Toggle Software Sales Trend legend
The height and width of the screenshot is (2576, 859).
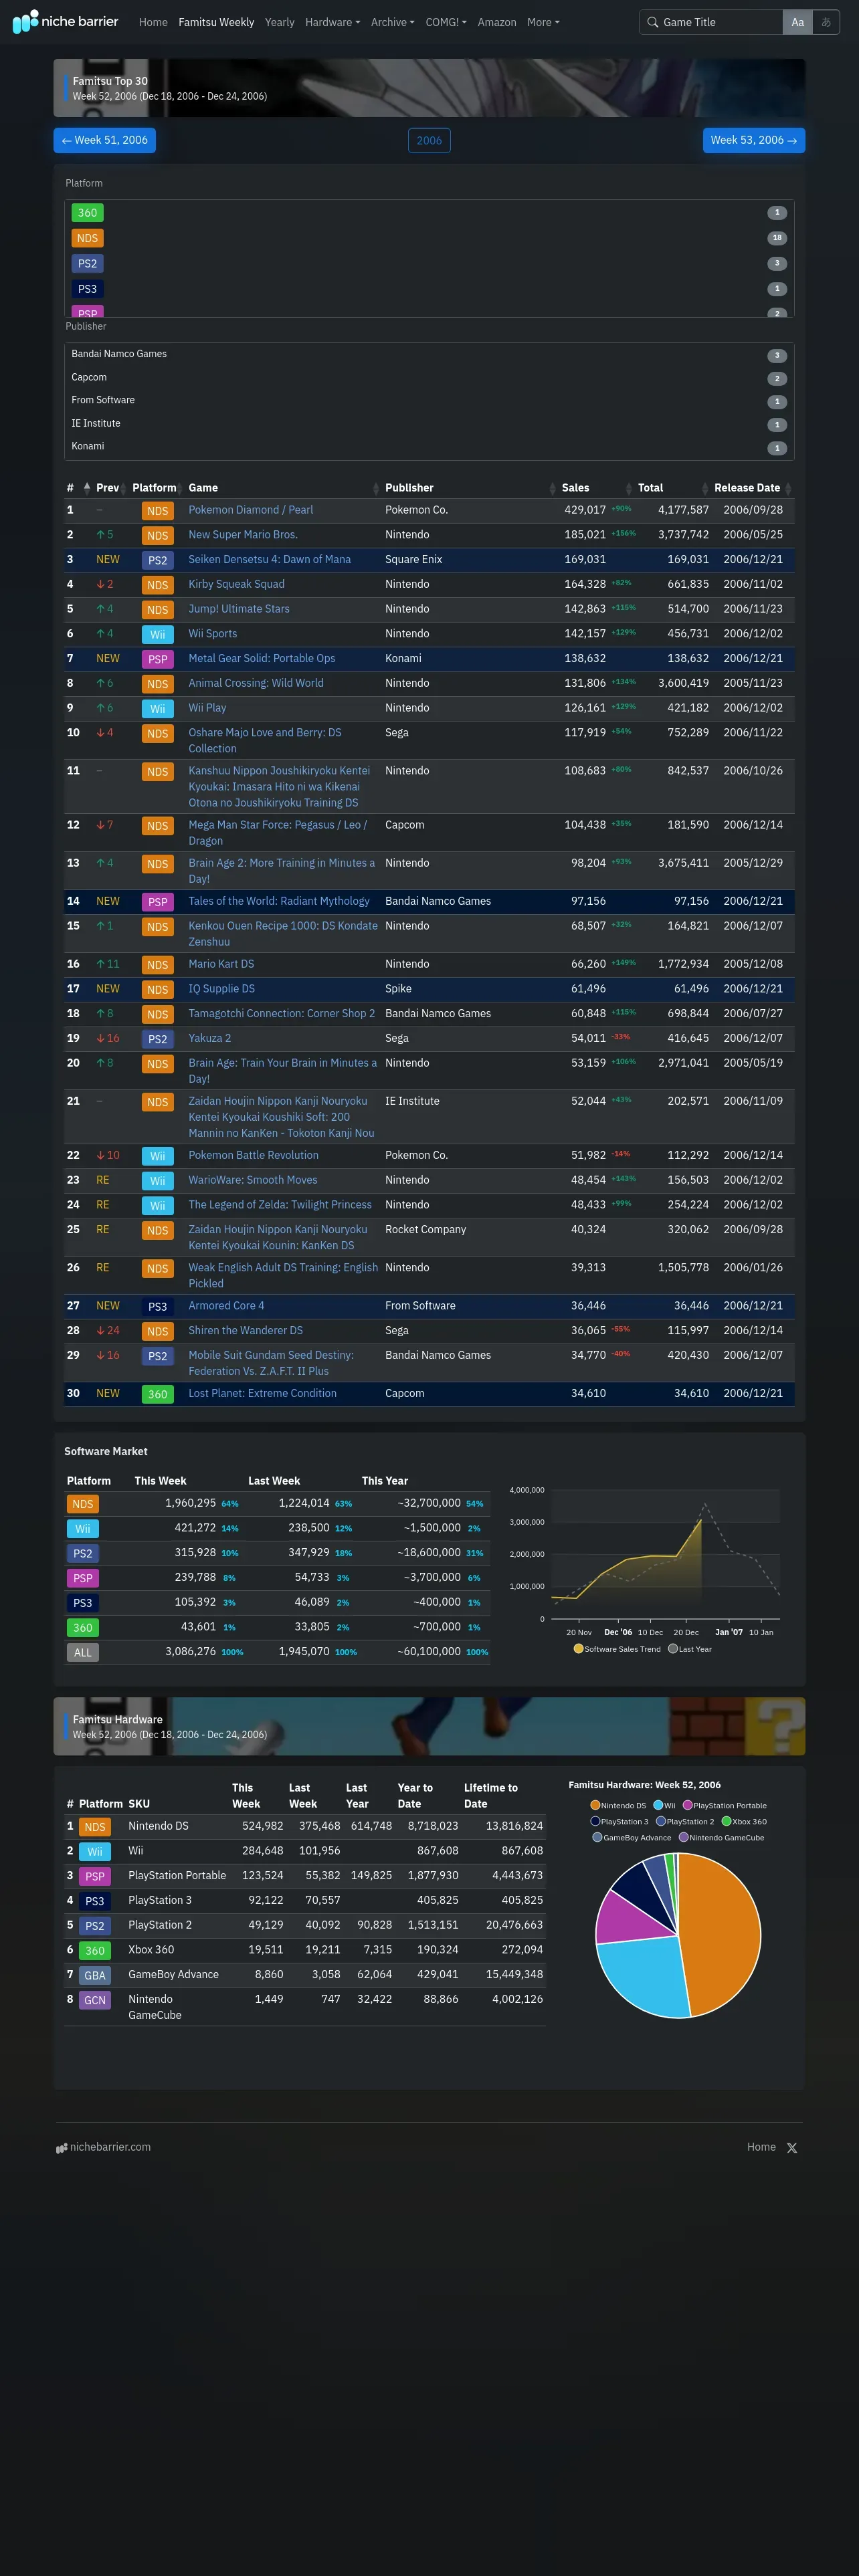[x=617, y=1649]
